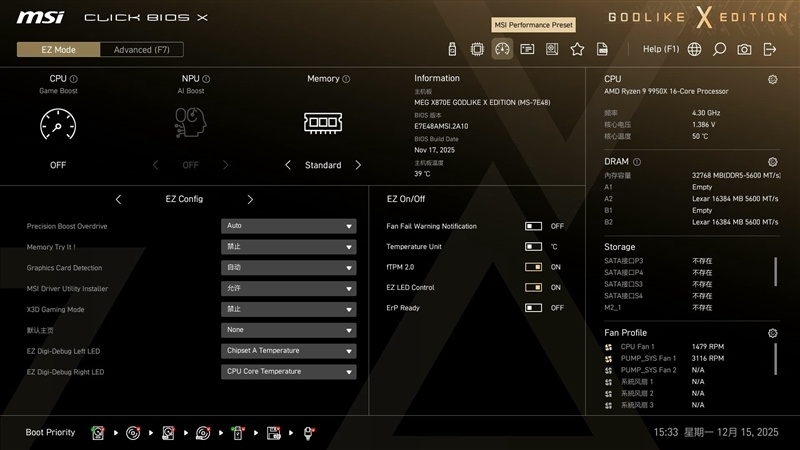This screenshot has width=800, height=450.
Task: Click the NPU info circle icon
Action: pos(206,79)
